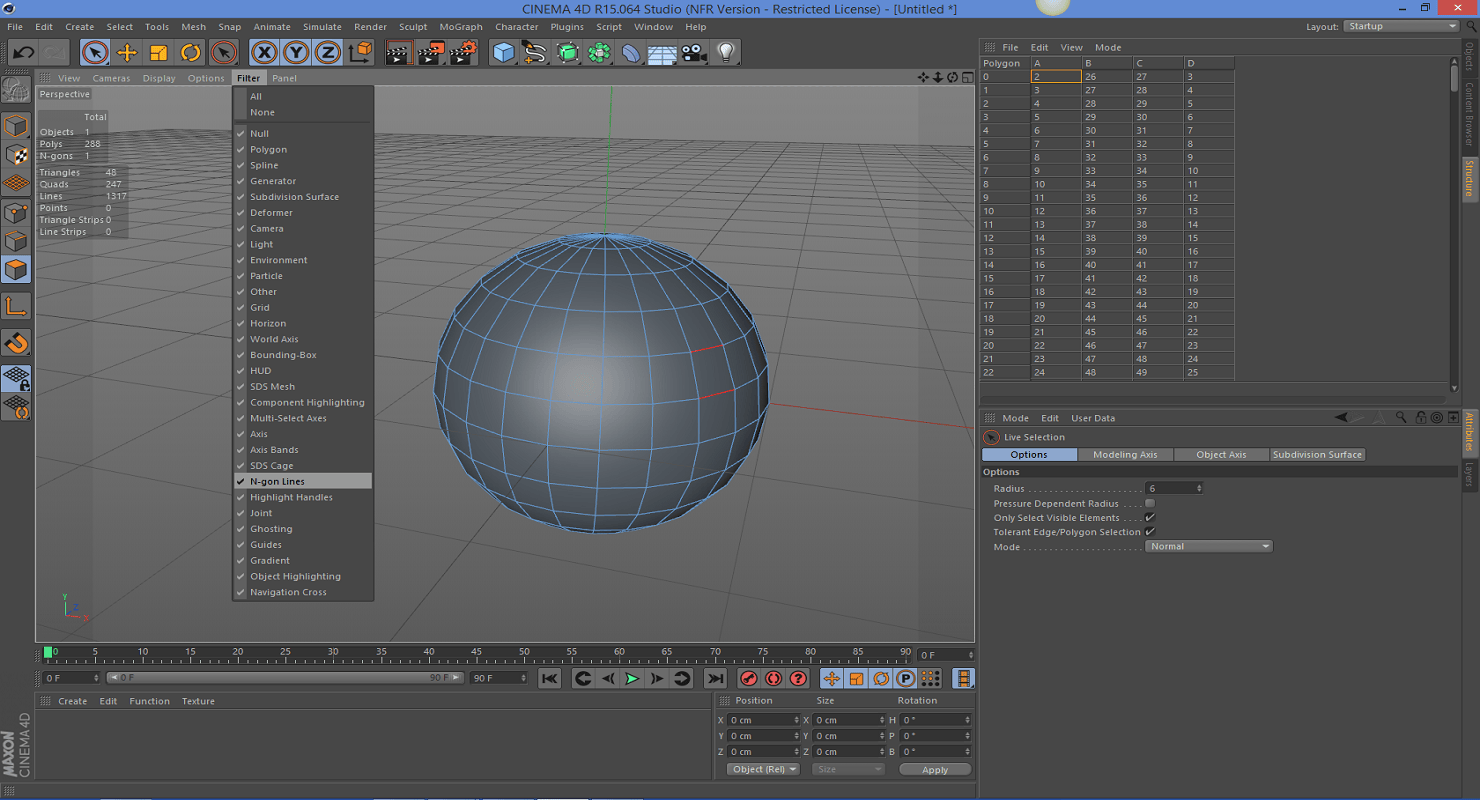
Task: Switch to Texture mode checkerboard icon
Action: 16,155
